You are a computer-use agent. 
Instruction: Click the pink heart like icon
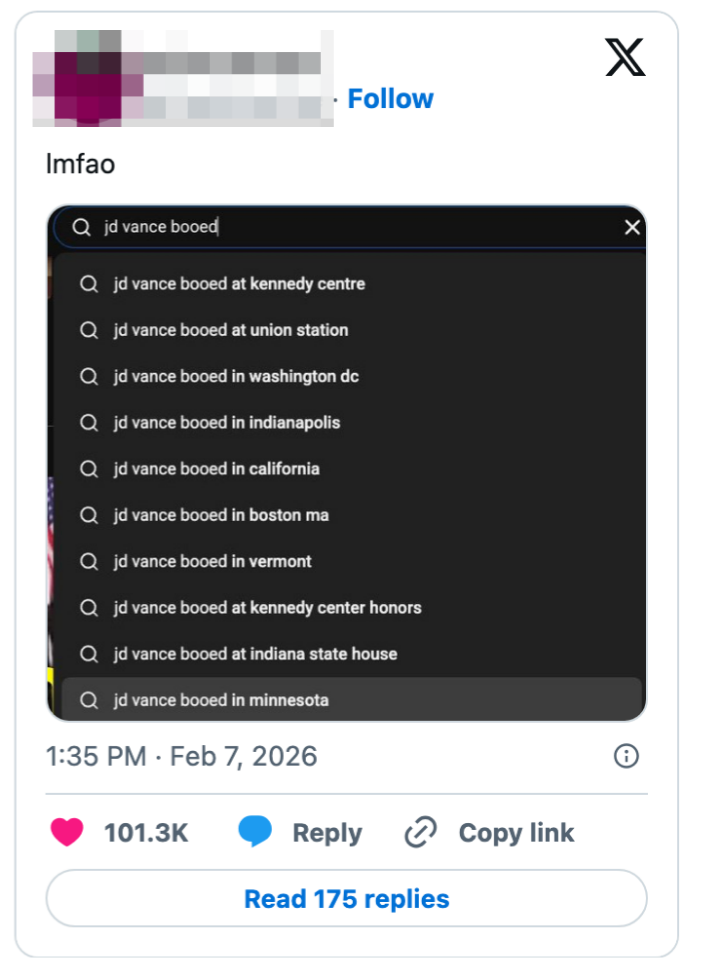67,832
